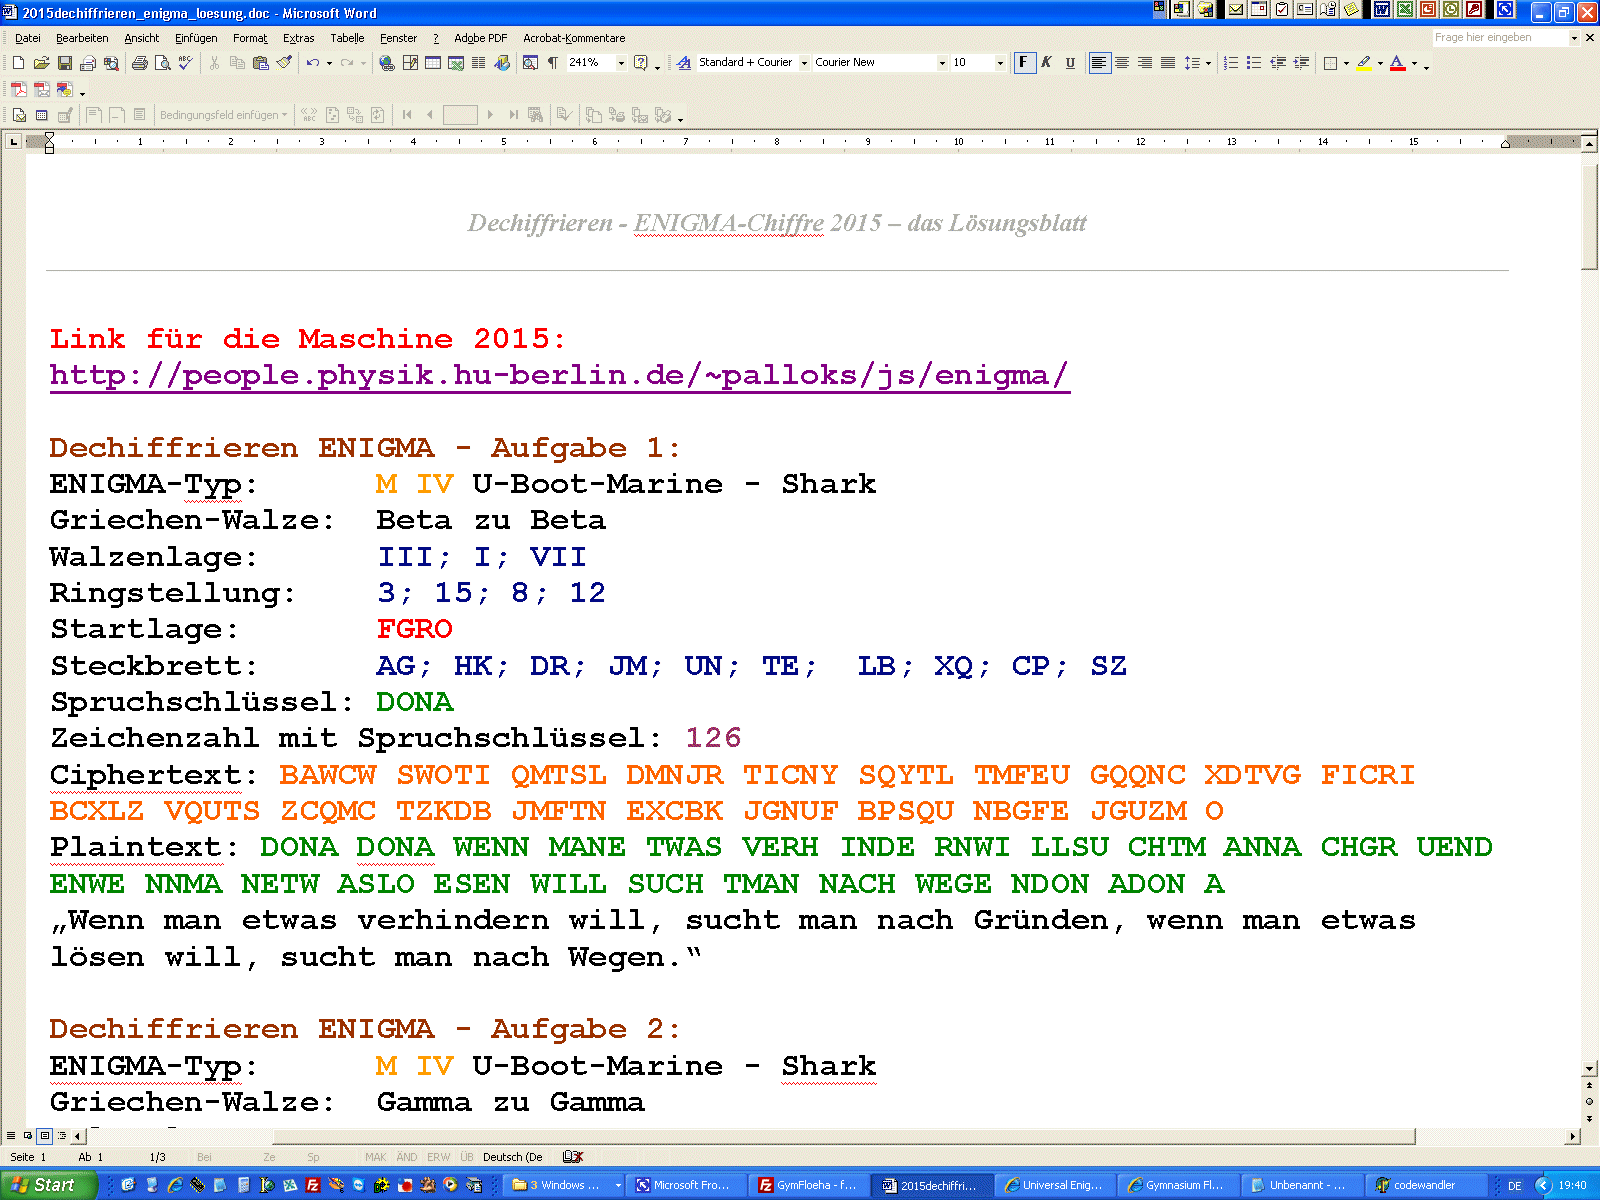
Task: Open the Datei menu
Action: pos(28,38)
